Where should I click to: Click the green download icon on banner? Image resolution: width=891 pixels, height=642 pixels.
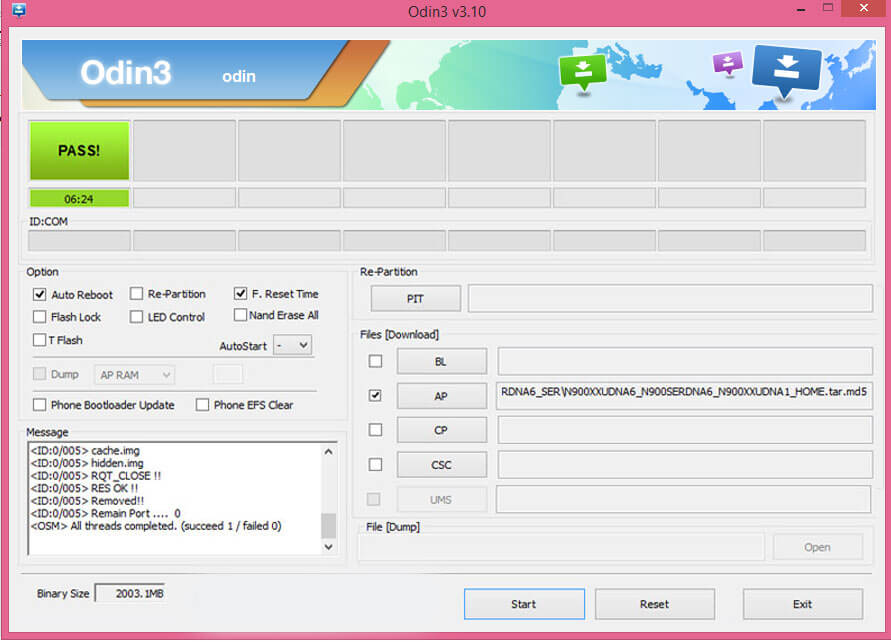point(582,72)
